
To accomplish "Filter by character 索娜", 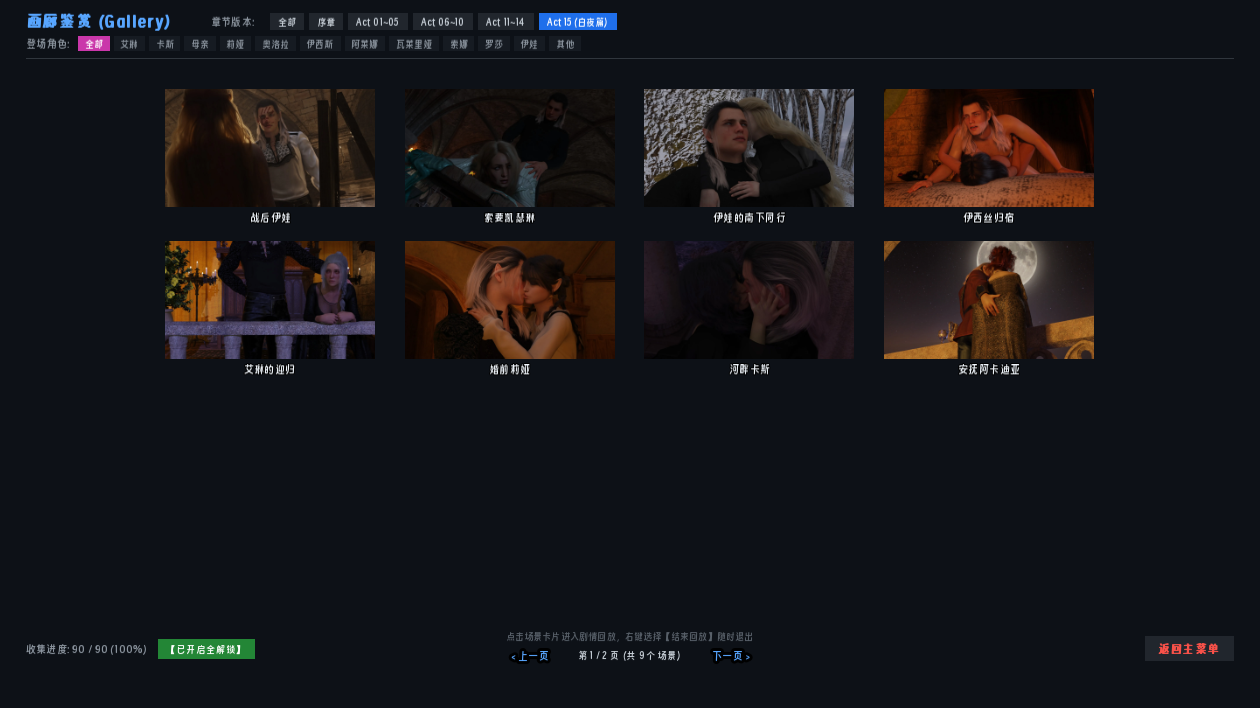I will click(459, 44).
